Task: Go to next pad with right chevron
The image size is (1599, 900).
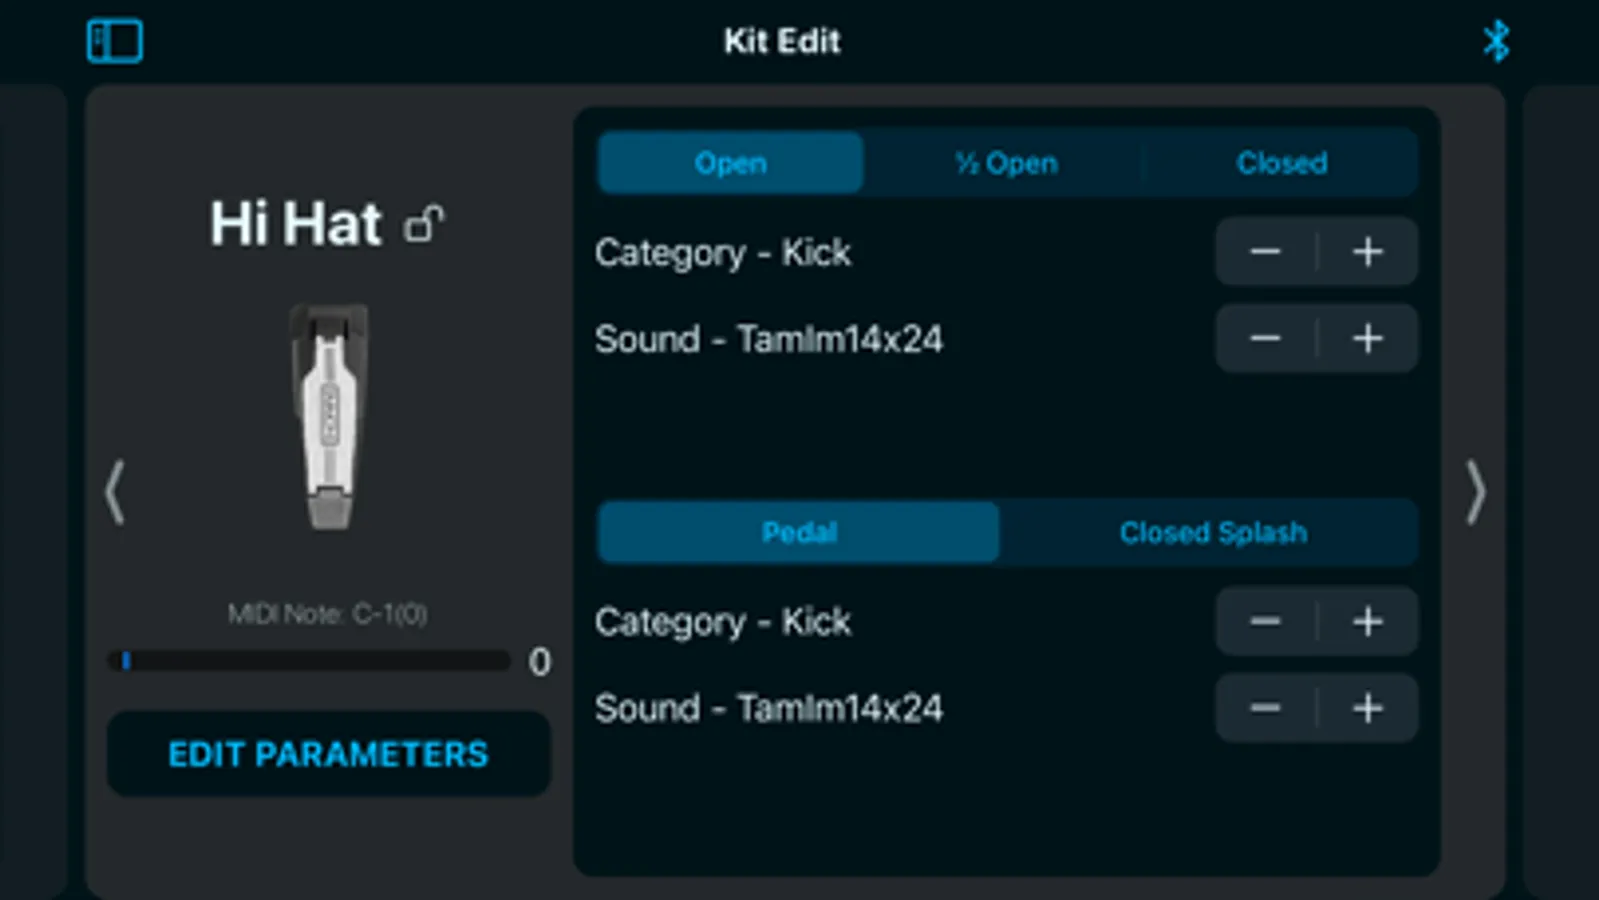Action: click(1475, 492)
